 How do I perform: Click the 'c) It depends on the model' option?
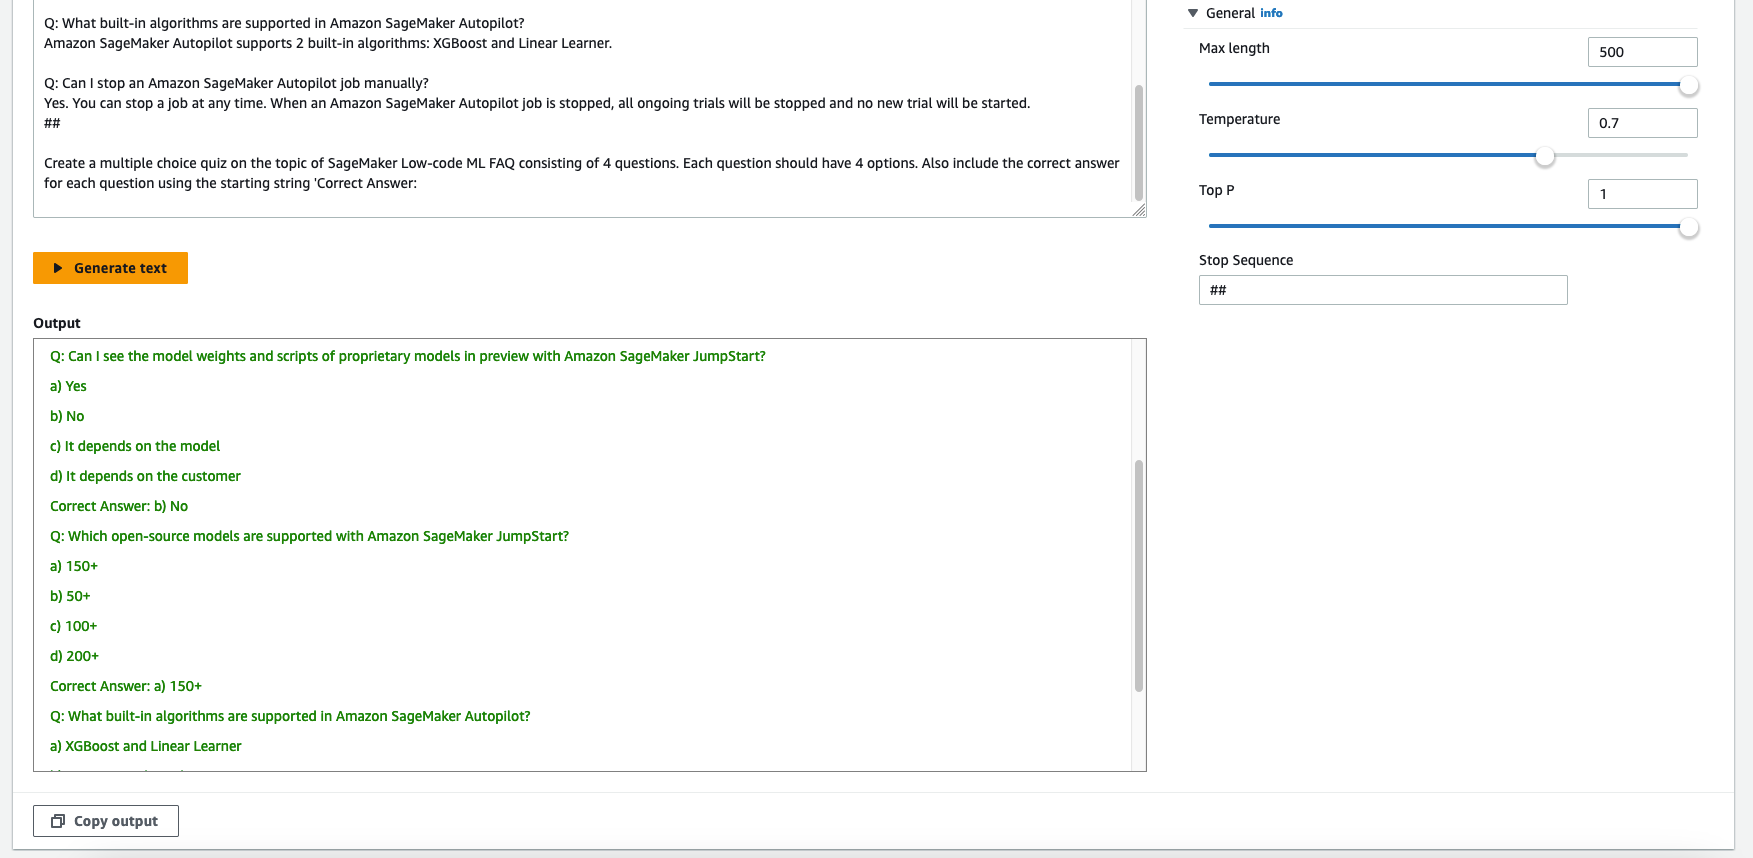coord(135,446)
